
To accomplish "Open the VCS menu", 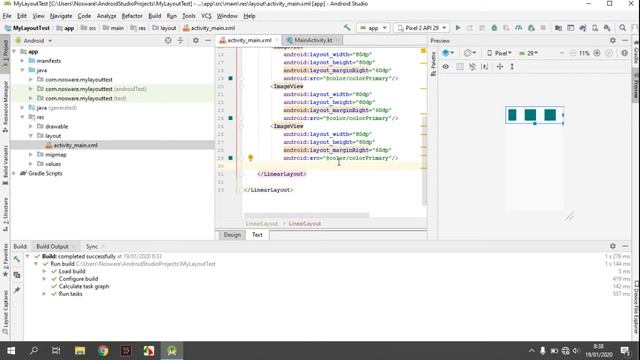I will (206, 16).
